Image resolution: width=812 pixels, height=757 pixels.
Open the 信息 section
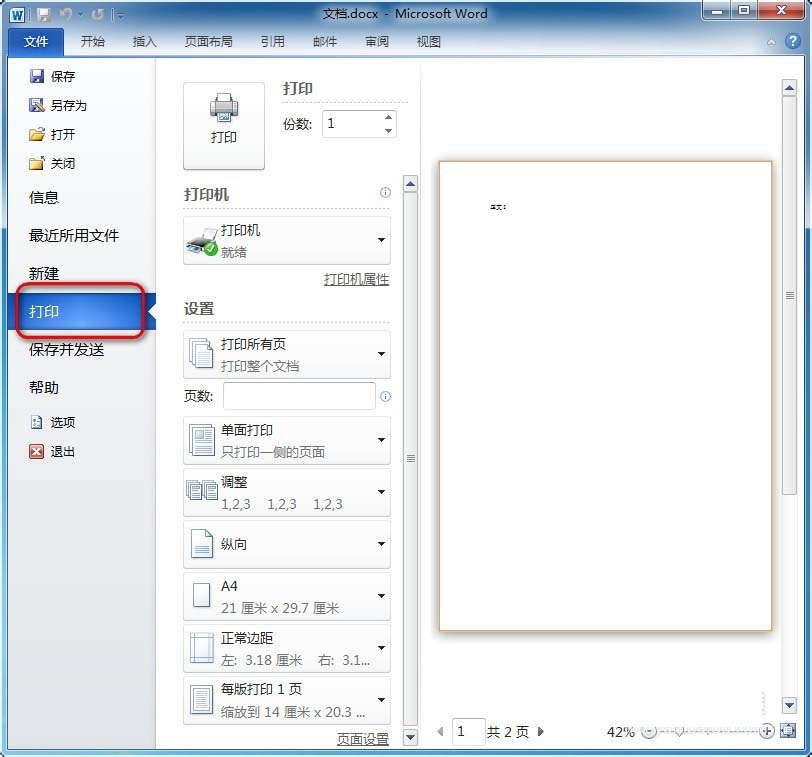pyautogui.click(x=44, y=197)
